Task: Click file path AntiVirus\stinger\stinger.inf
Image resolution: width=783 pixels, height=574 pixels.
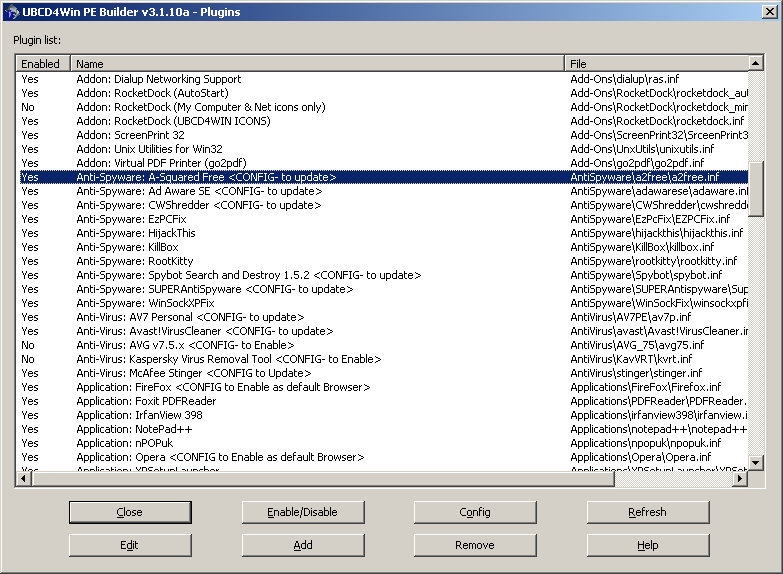Action: 636,373
